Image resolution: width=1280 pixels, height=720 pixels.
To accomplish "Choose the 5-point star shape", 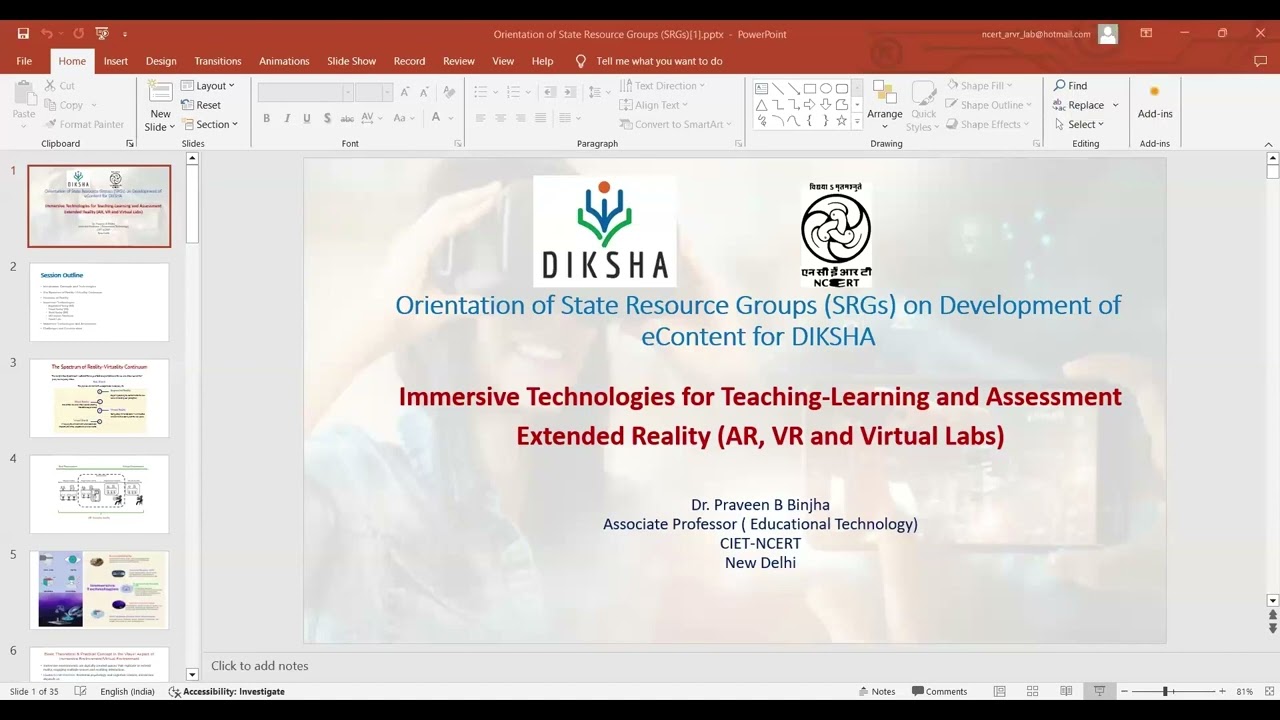I will [x=842, y=121].
